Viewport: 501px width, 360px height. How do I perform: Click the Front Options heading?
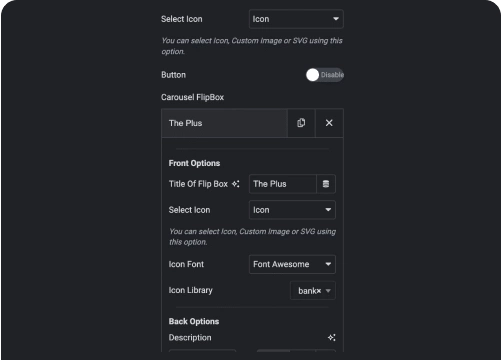tap(194, 163)
